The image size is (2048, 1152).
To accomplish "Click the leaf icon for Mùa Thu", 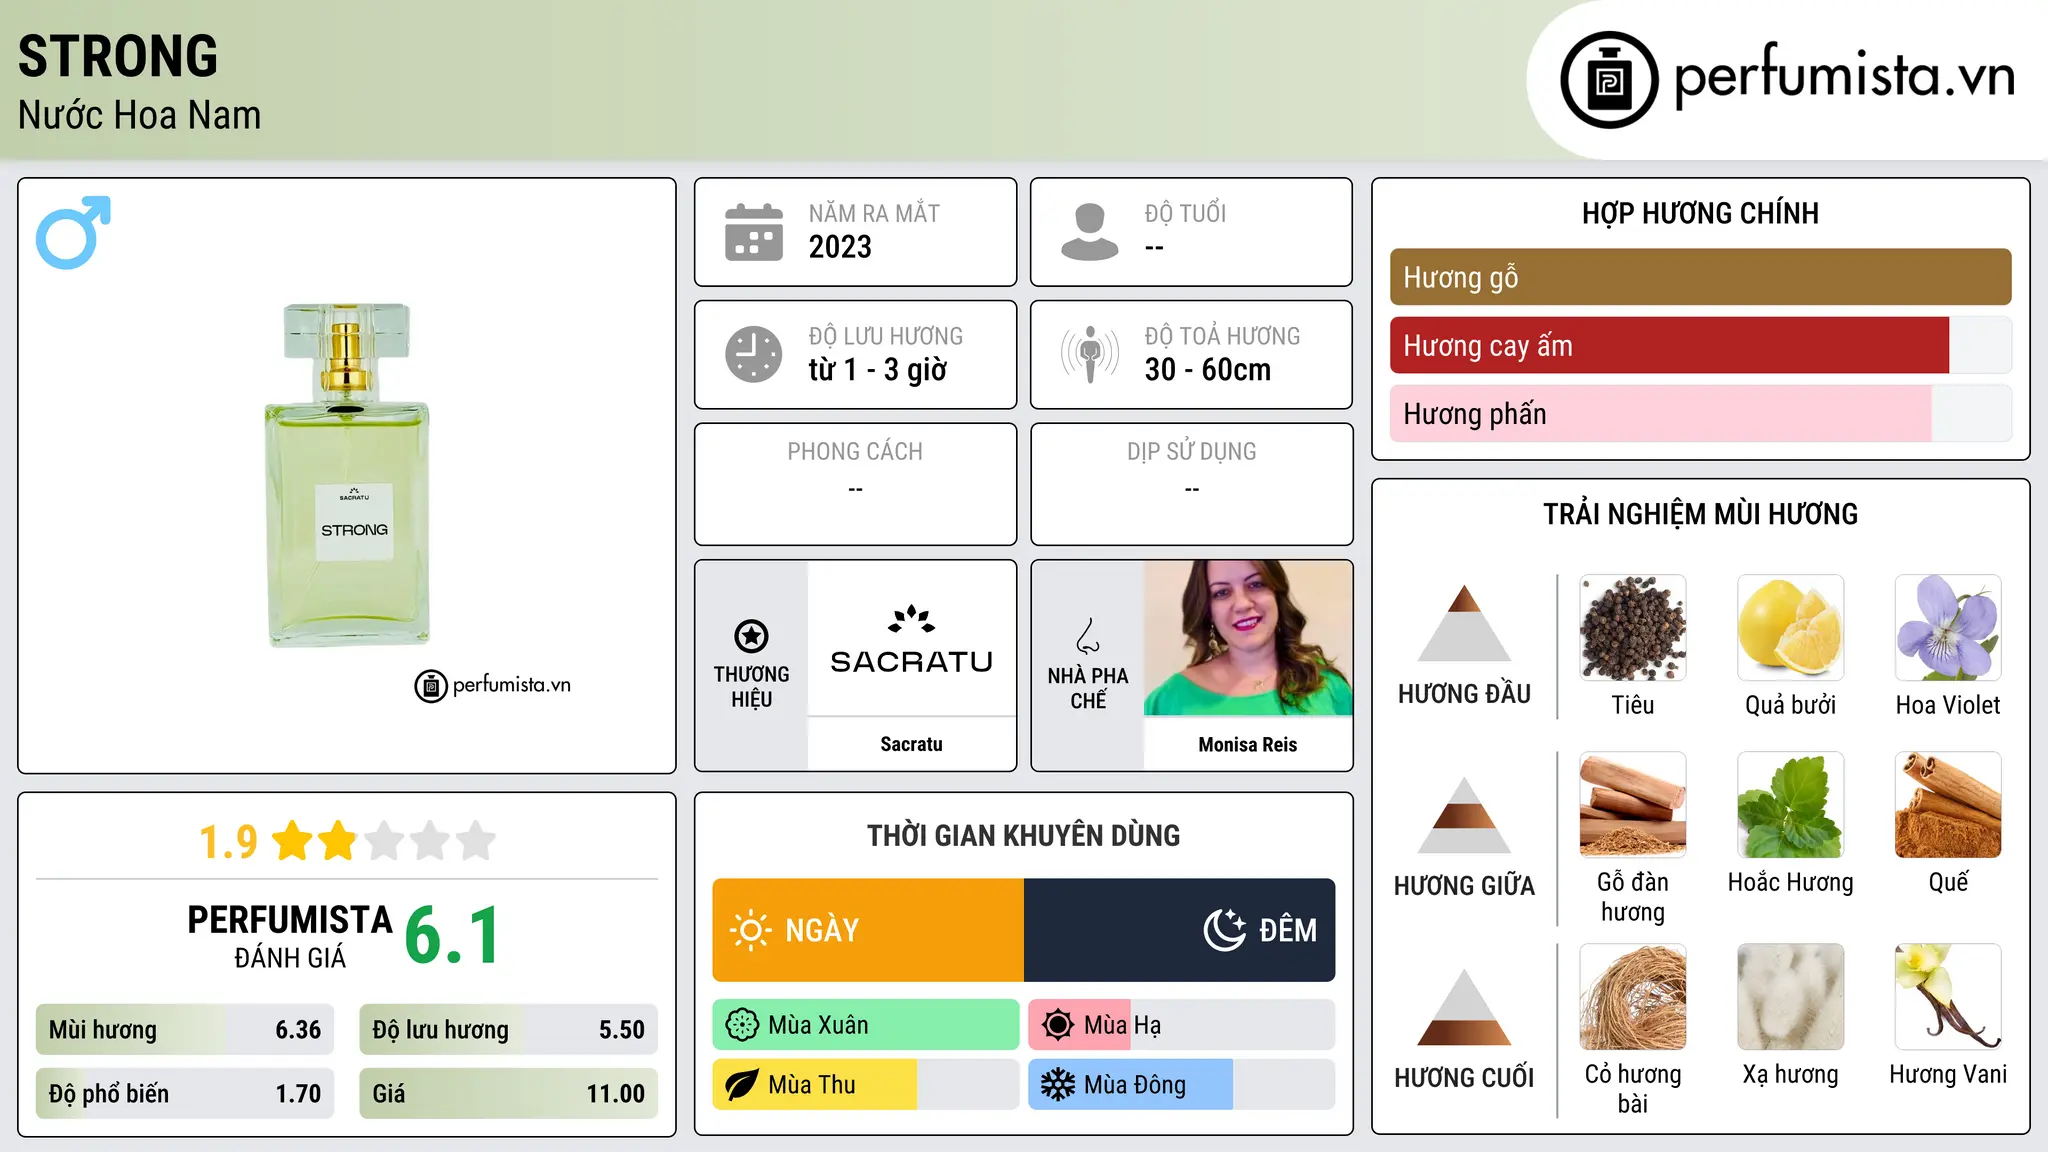I will pyautogui.click(x=742, y=1085).
